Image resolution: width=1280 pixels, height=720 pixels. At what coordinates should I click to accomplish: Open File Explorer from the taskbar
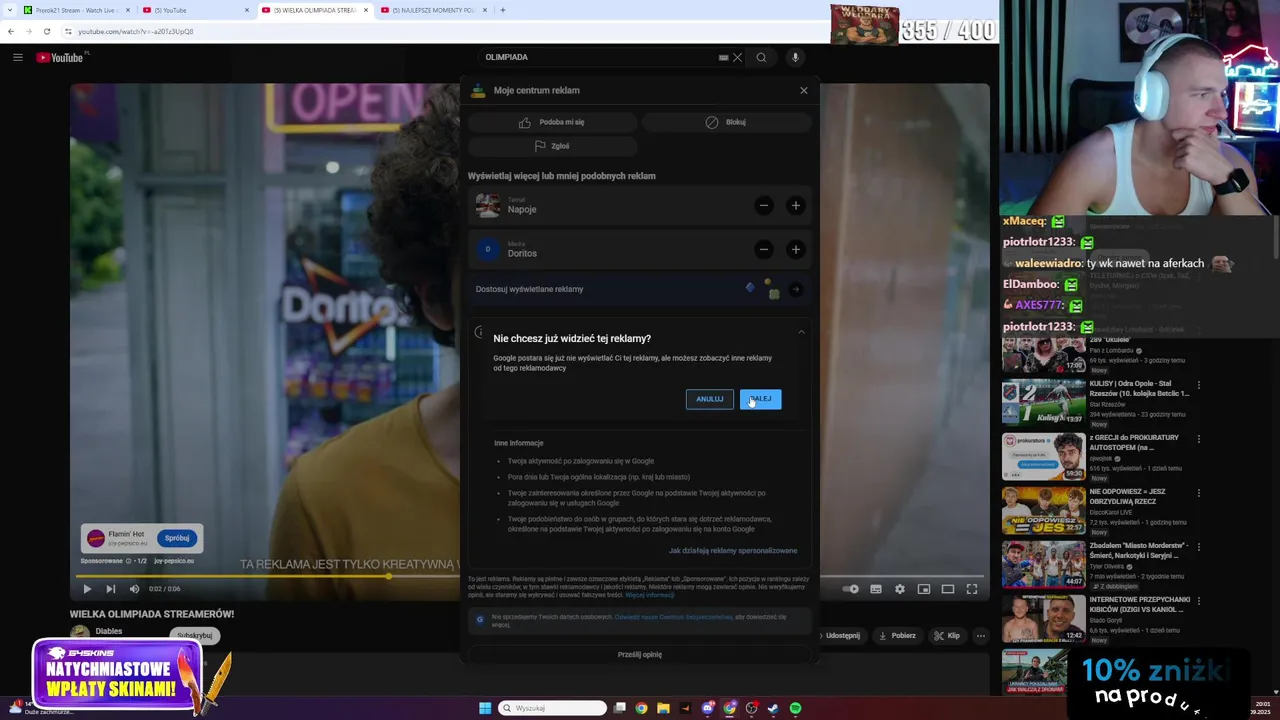tap(663, 708)
